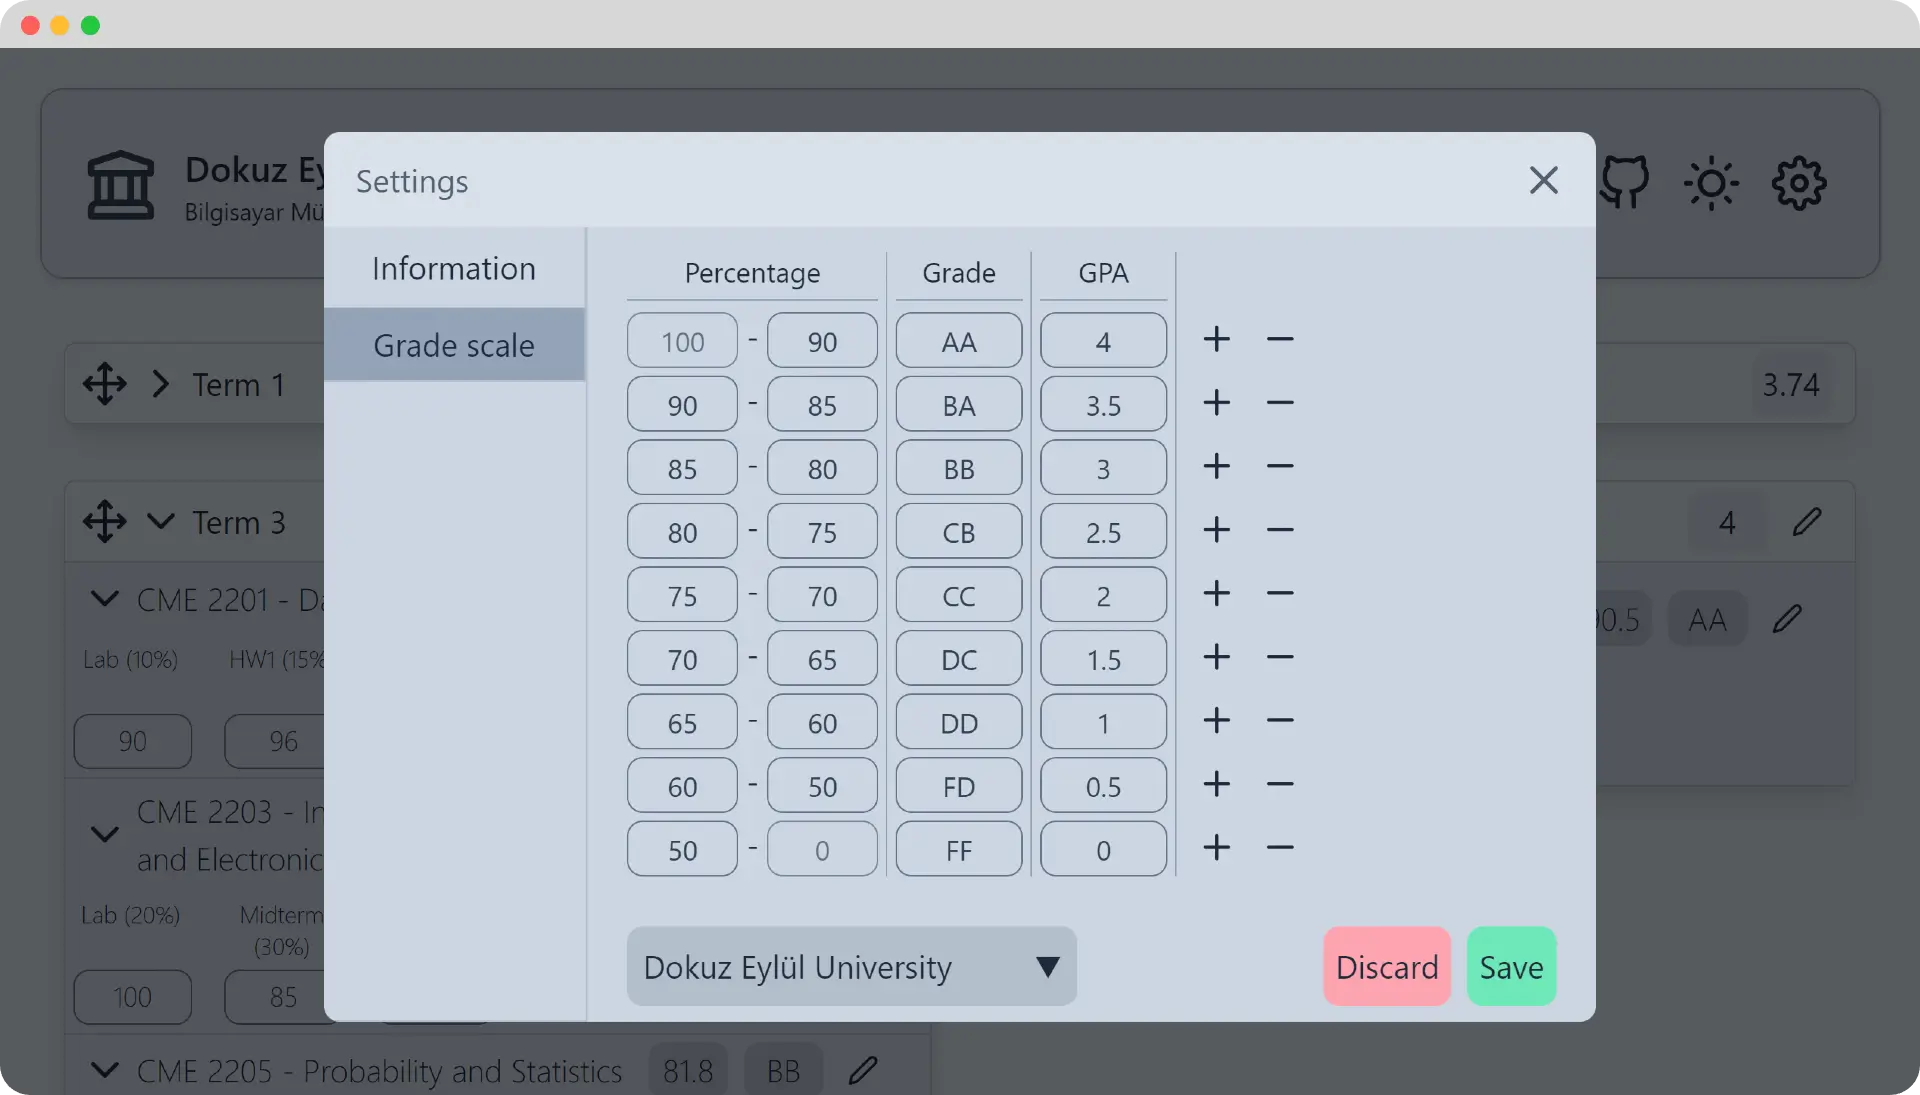Open the Dokuz Eylül University dropdown

851,967
